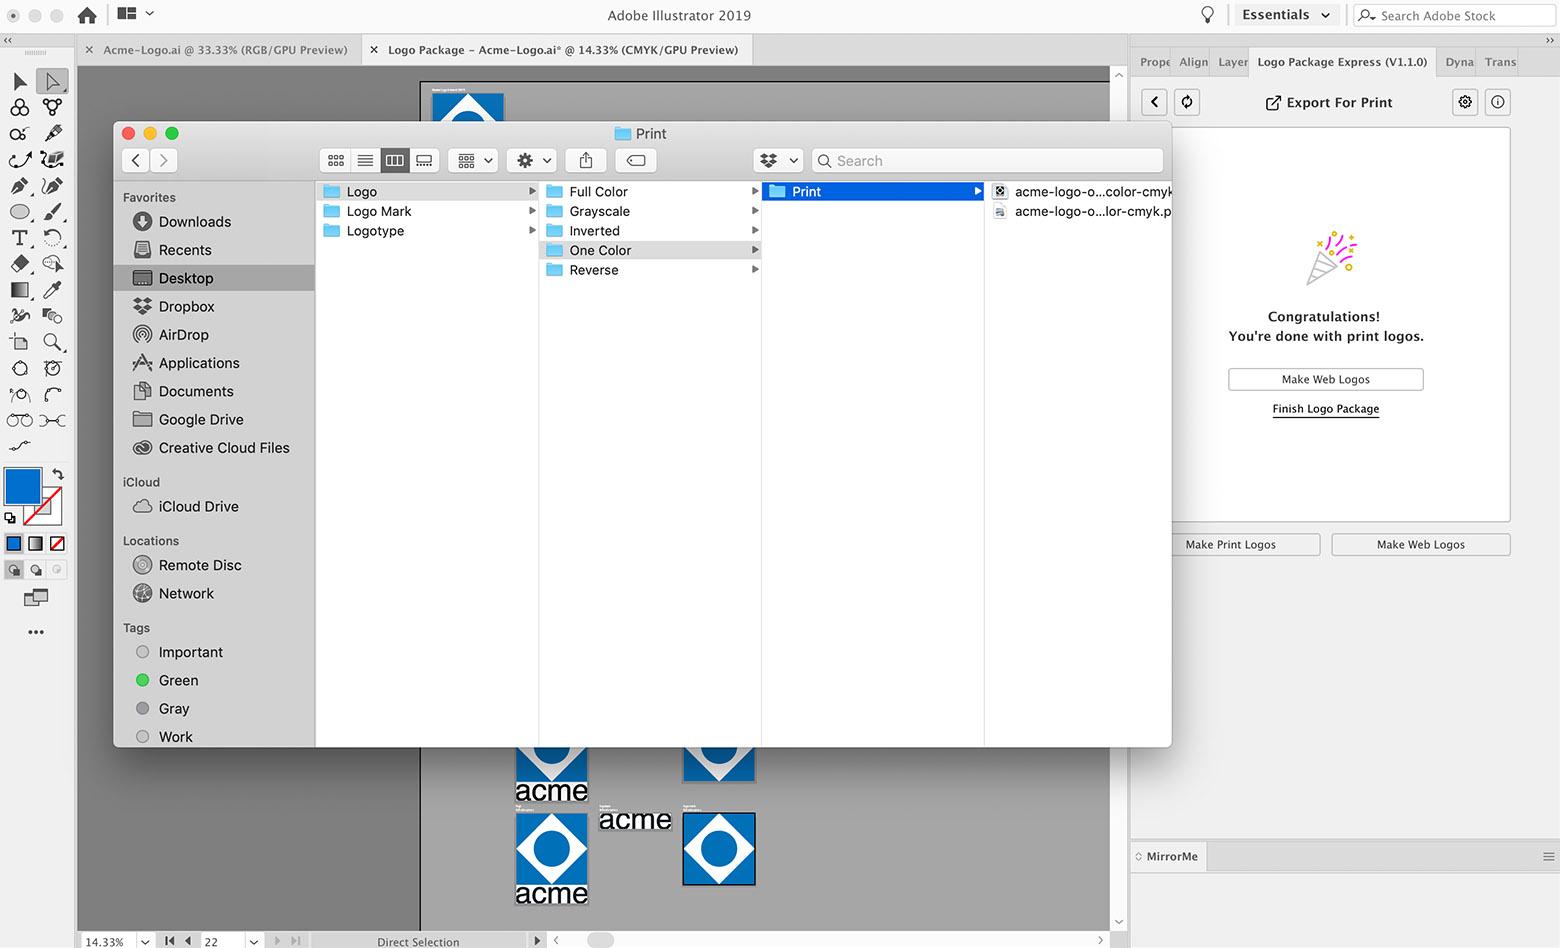Click the Edit Tags icon in Finder toolbar
The width and height of the screenshot is (1560, 948).
635,160
